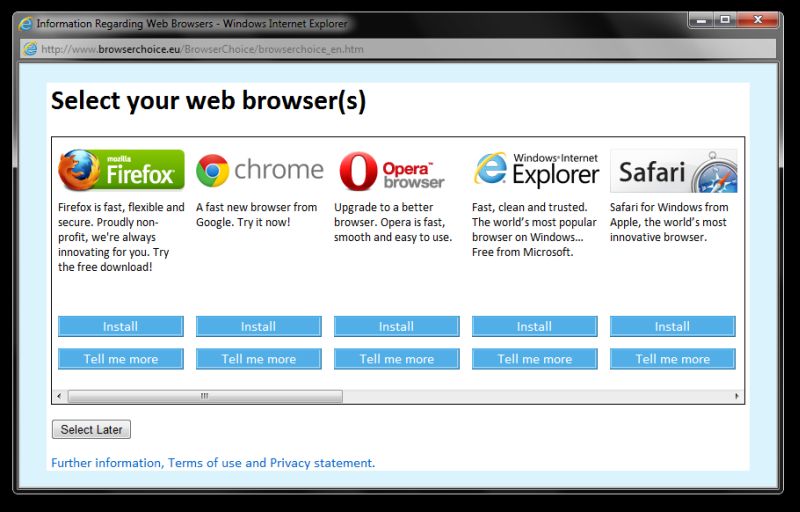Click 'A fast new browser from Google' text

[257, 215]
